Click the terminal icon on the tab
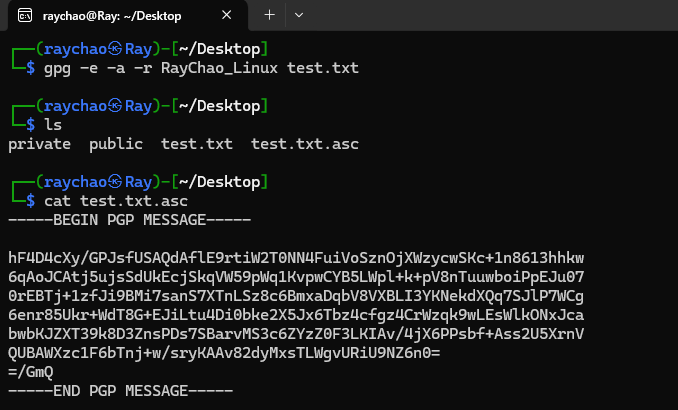This screenshot has width=678, height=410. click(x=25, y=16)
